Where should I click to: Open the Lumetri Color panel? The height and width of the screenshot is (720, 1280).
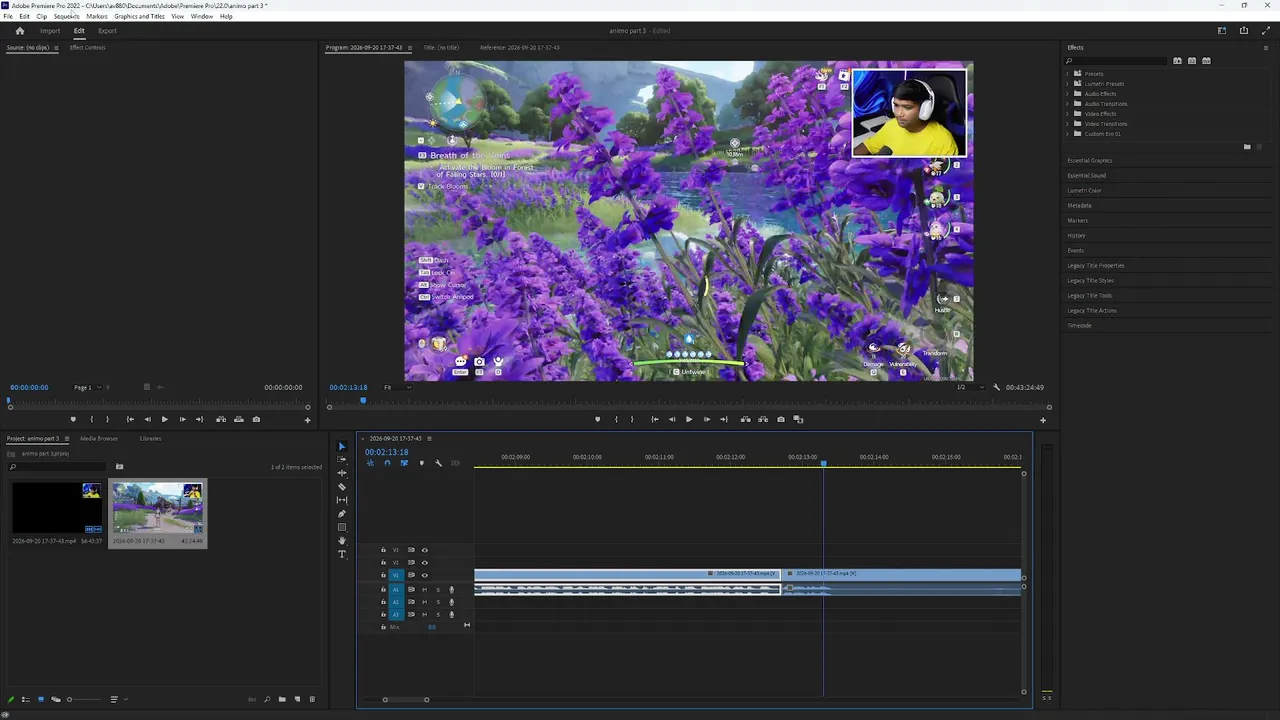[1085, 190]
